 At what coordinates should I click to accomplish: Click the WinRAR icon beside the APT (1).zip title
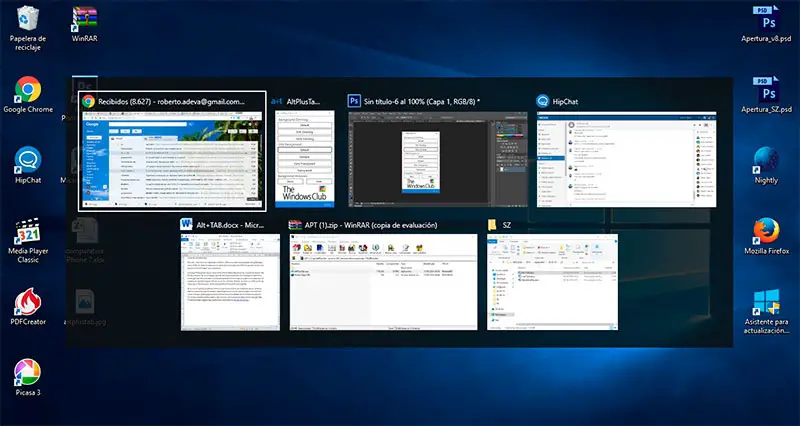coord(295,224)
